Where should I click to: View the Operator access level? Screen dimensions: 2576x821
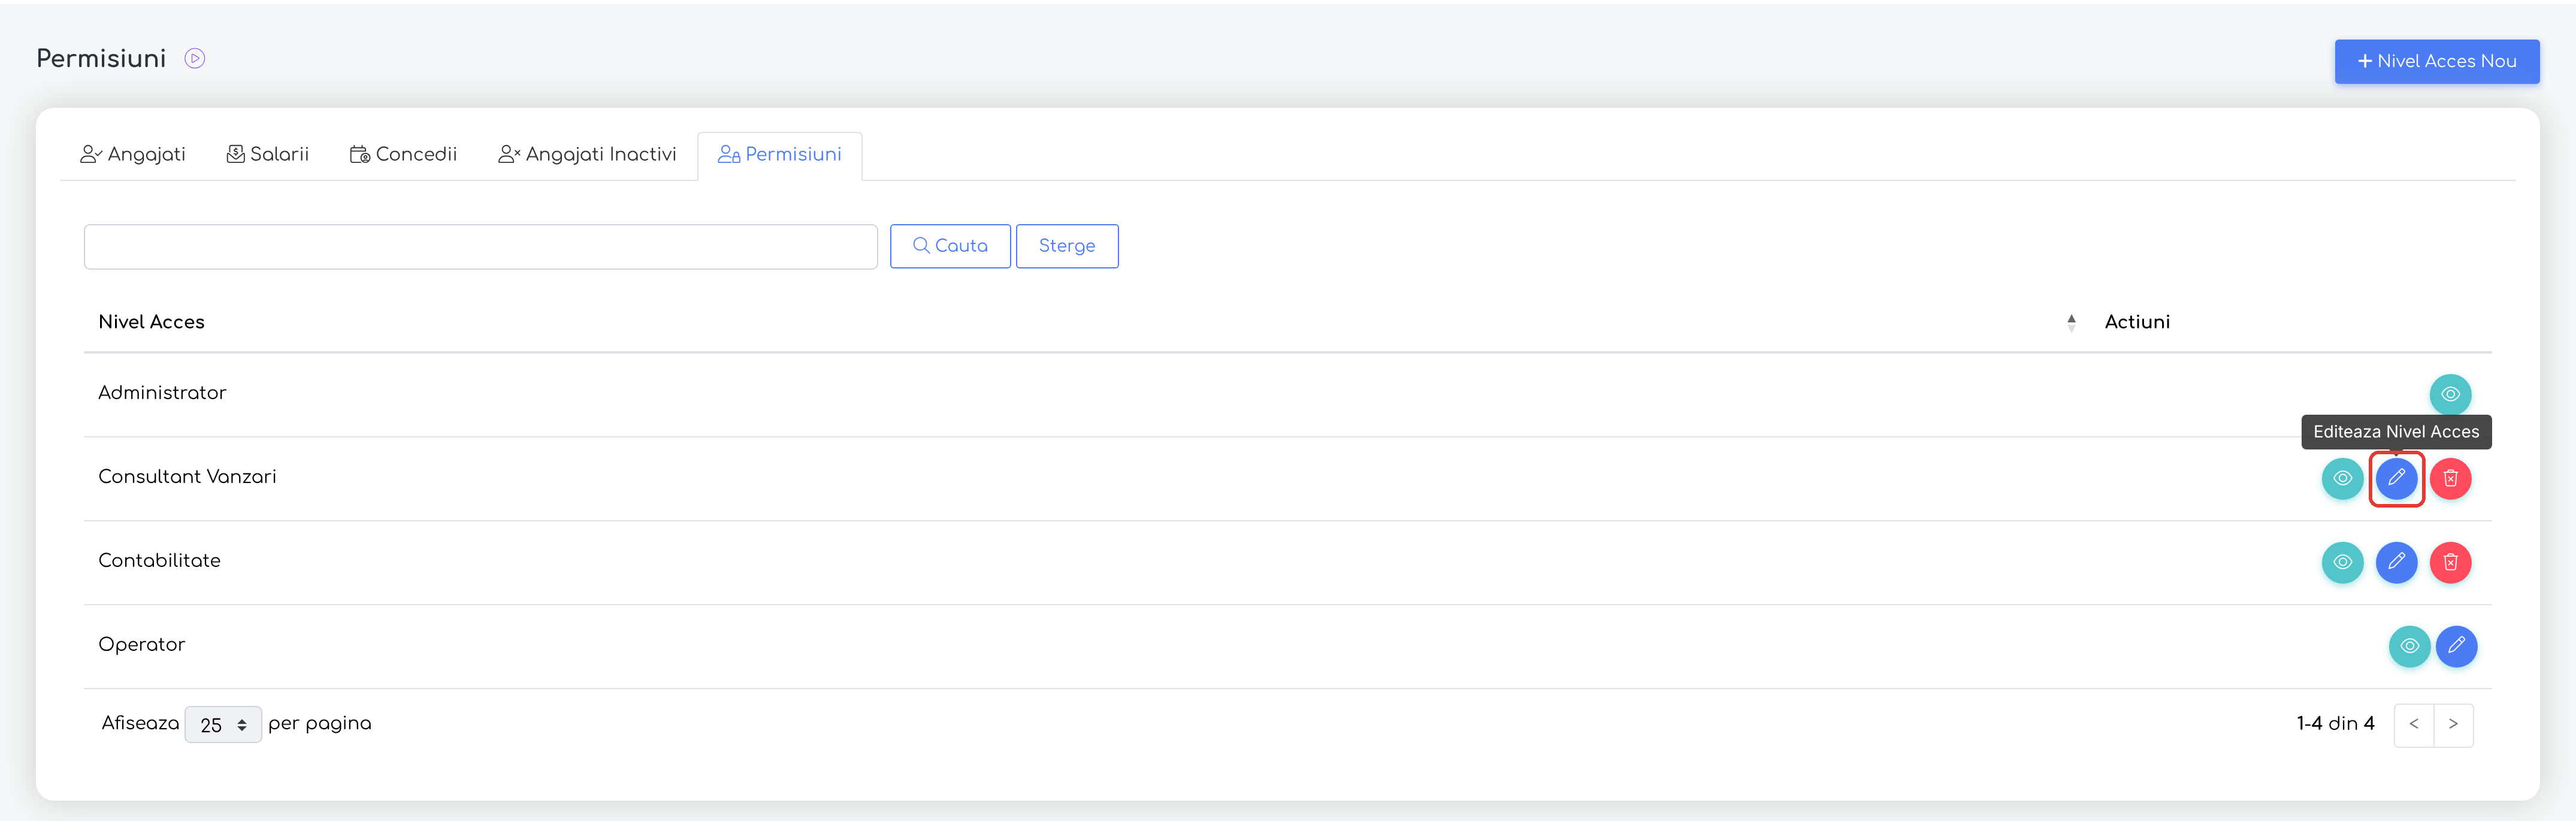(2409, 646)
